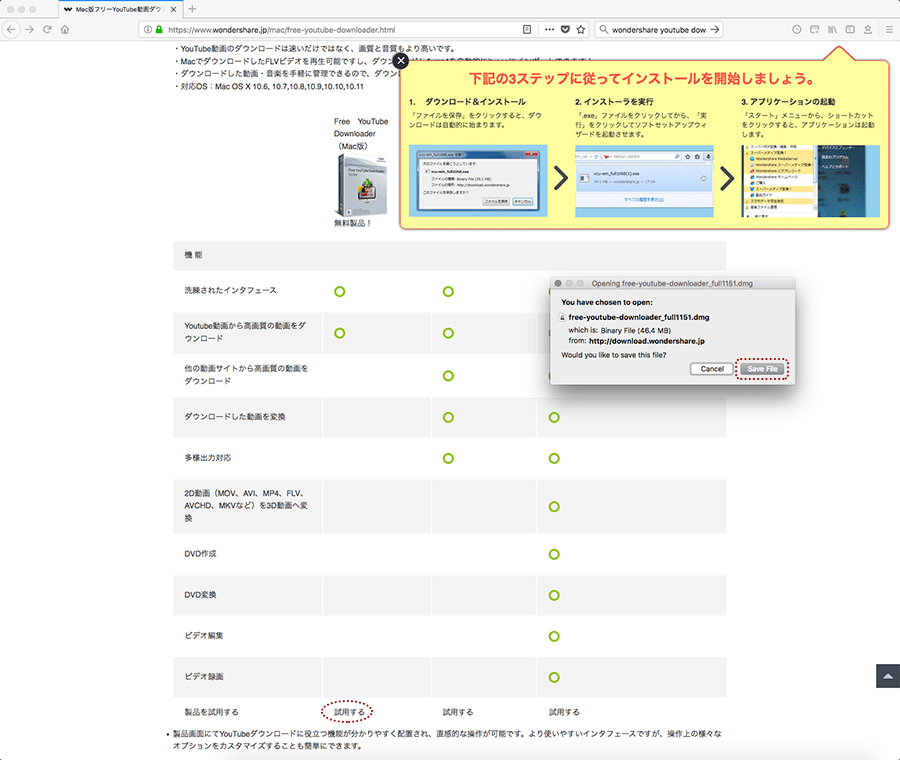Click the ダウンロードした動画を変換 row label

234,417
